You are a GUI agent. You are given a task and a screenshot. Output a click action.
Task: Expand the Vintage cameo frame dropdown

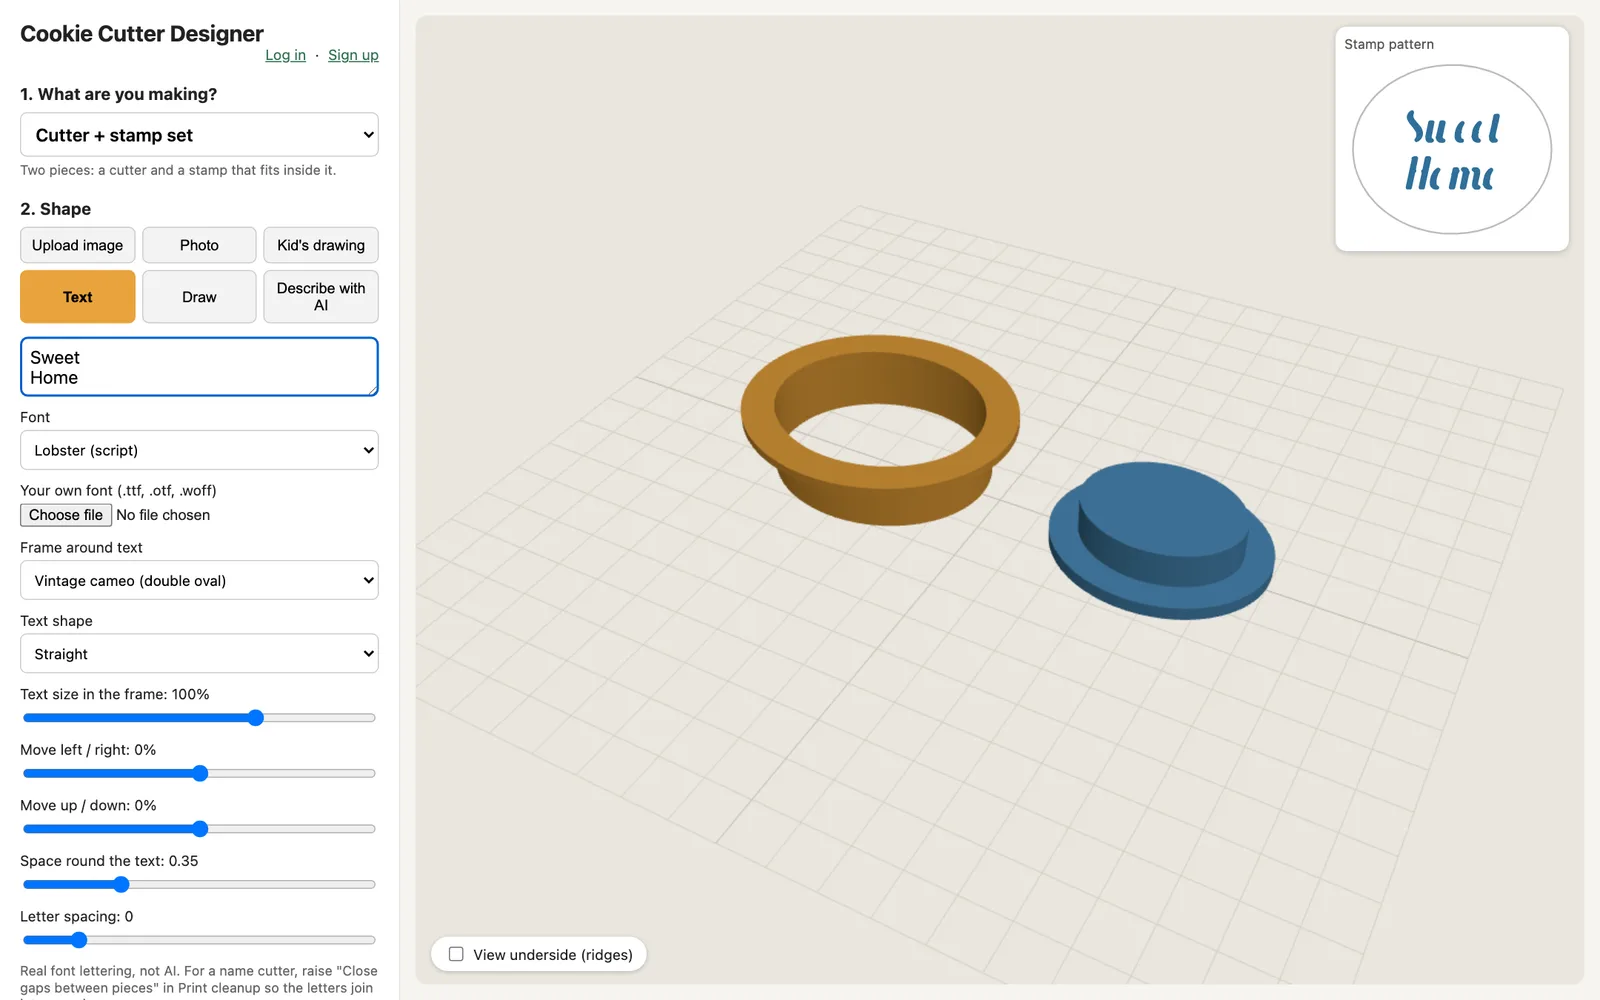[x=199, y=580]
